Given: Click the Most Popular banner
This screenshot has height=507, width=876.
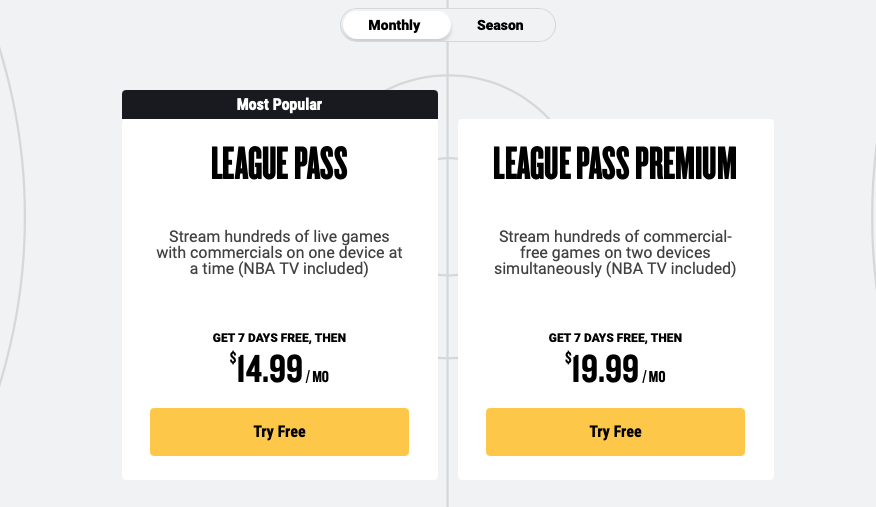Looking at the screenshot, I should coord(280,104).
